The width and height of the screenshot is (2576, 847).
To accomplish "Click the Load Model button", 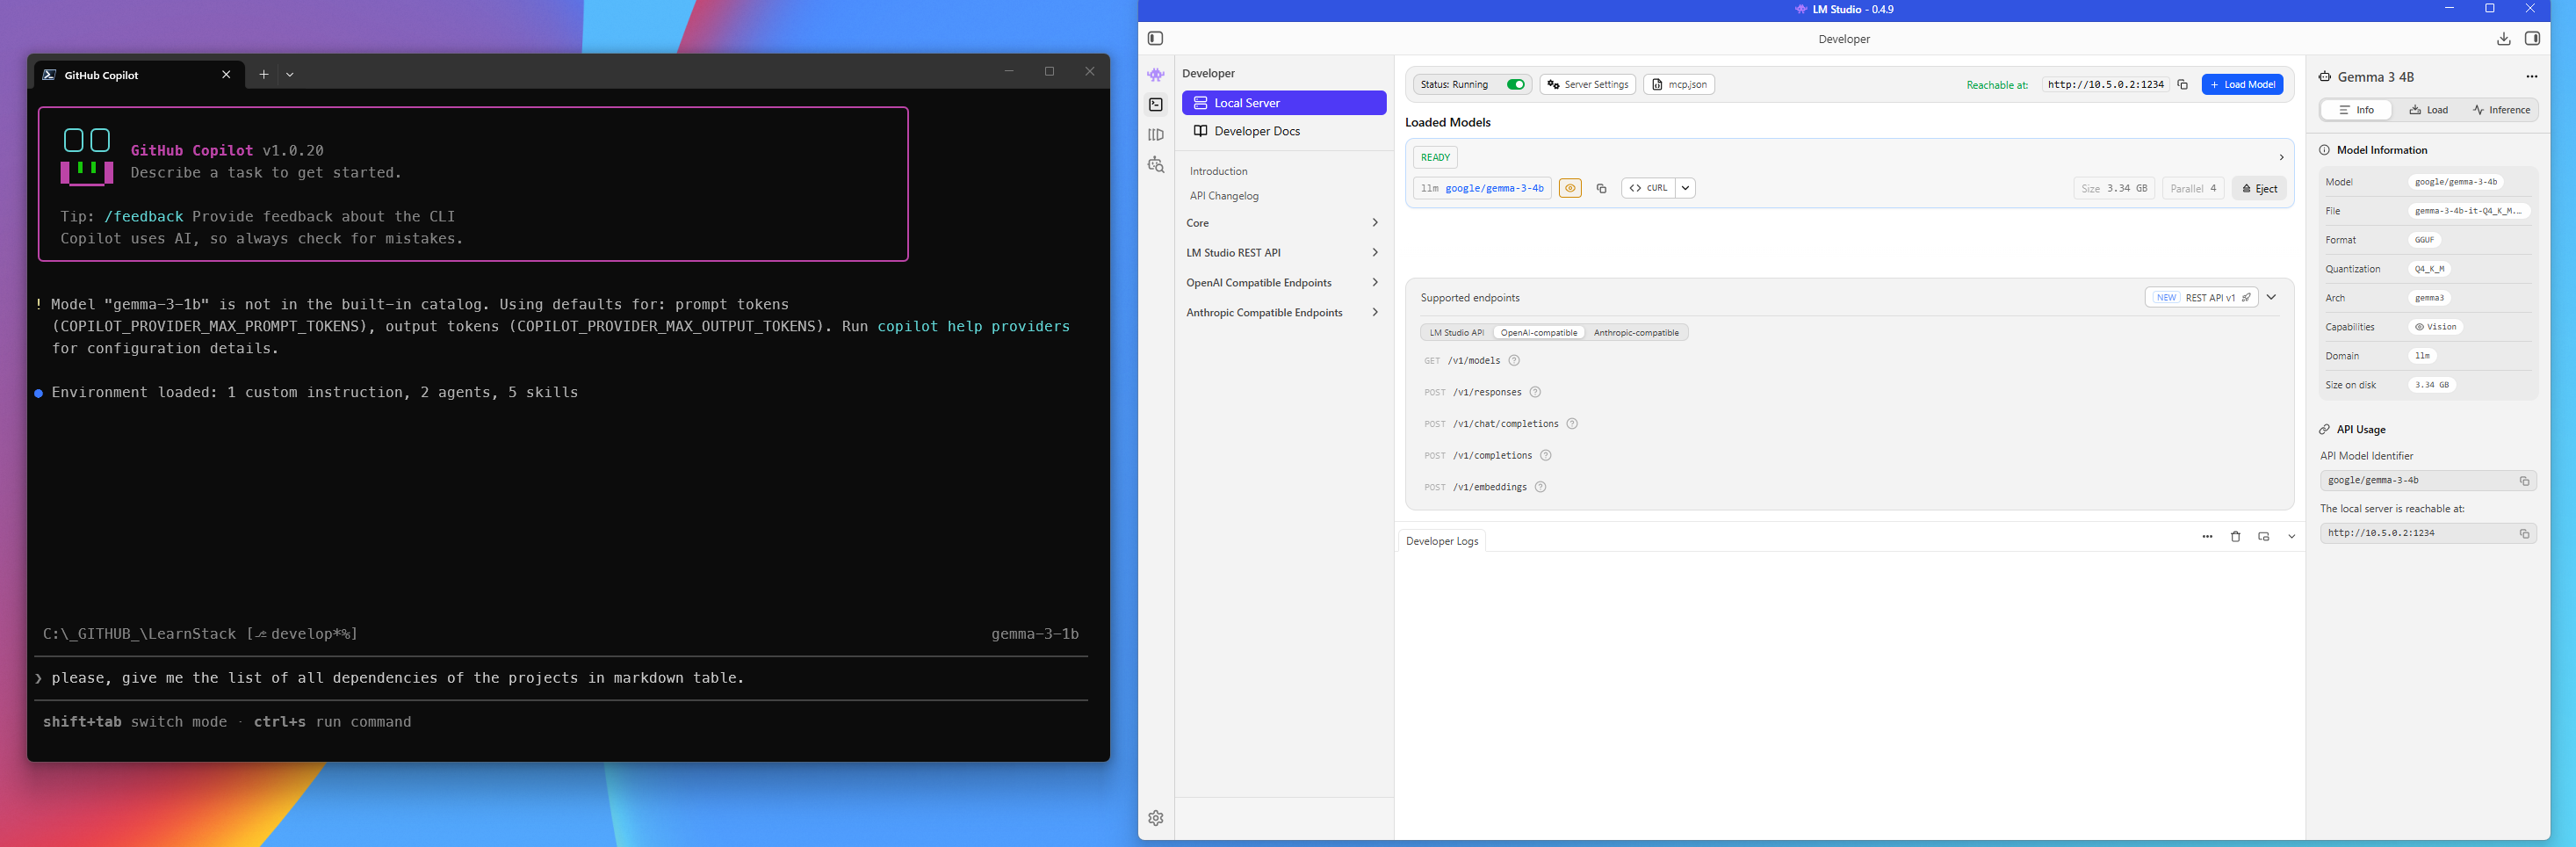I will click(2242, 84).
